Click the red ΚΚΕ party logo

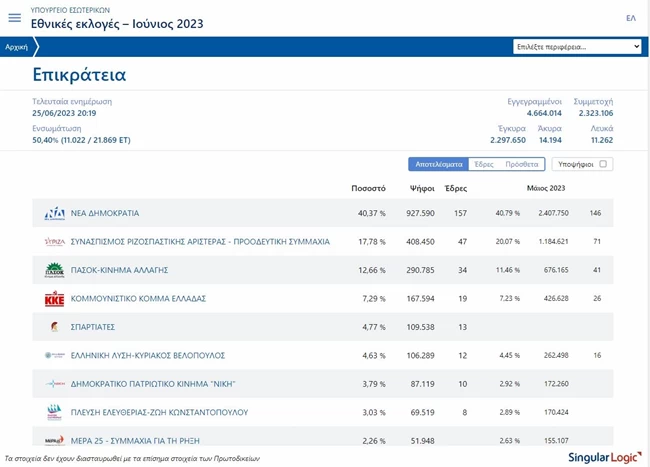tap(54, 299)
